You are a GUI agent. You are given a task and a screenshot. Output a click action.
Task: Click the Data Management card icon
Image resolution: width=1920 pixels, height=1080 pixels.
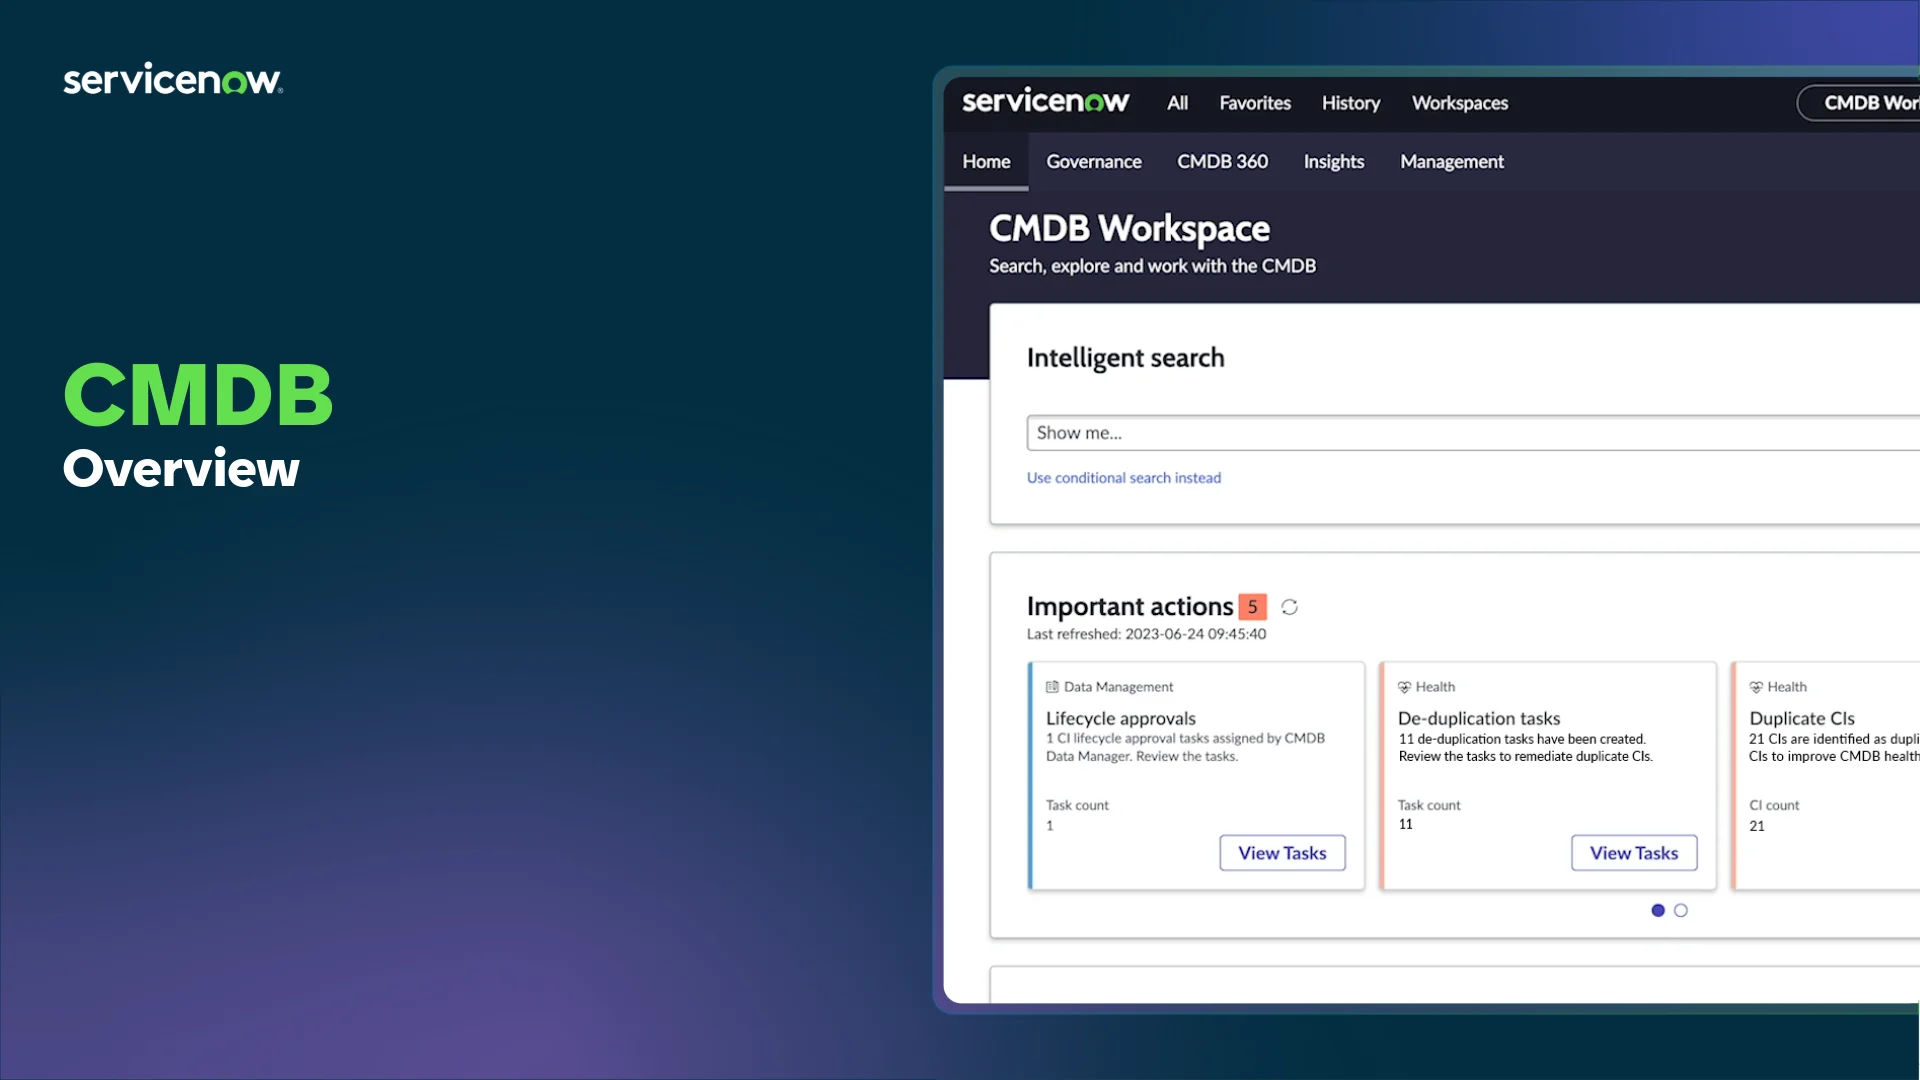click(1052, 687)
